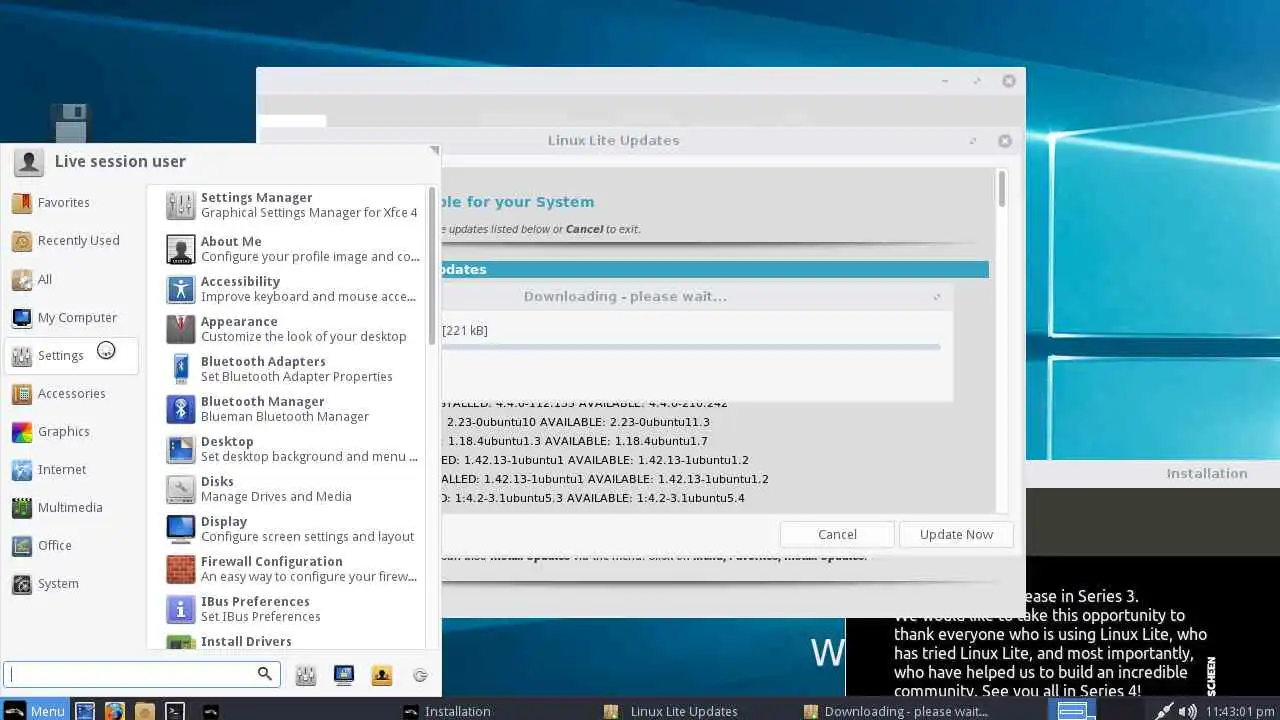1280x720 pixels.
Task: Select the Internet category
Action: point(72,470)
